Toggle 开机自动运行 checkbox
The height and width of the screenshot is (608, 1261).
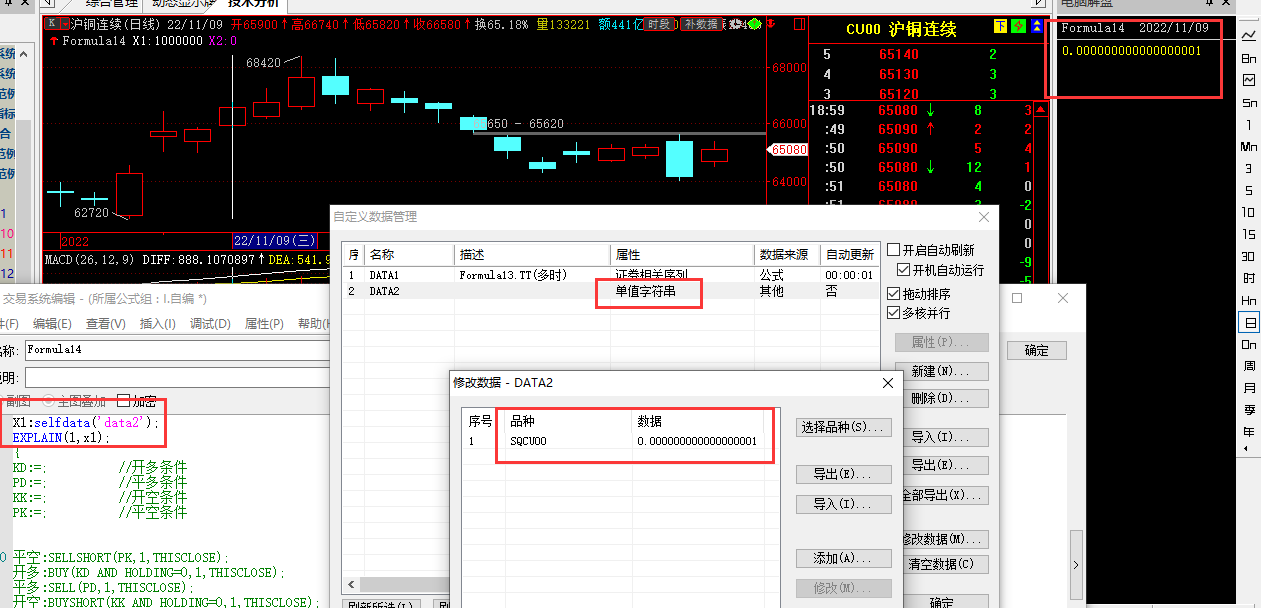[x=904, y=270]
